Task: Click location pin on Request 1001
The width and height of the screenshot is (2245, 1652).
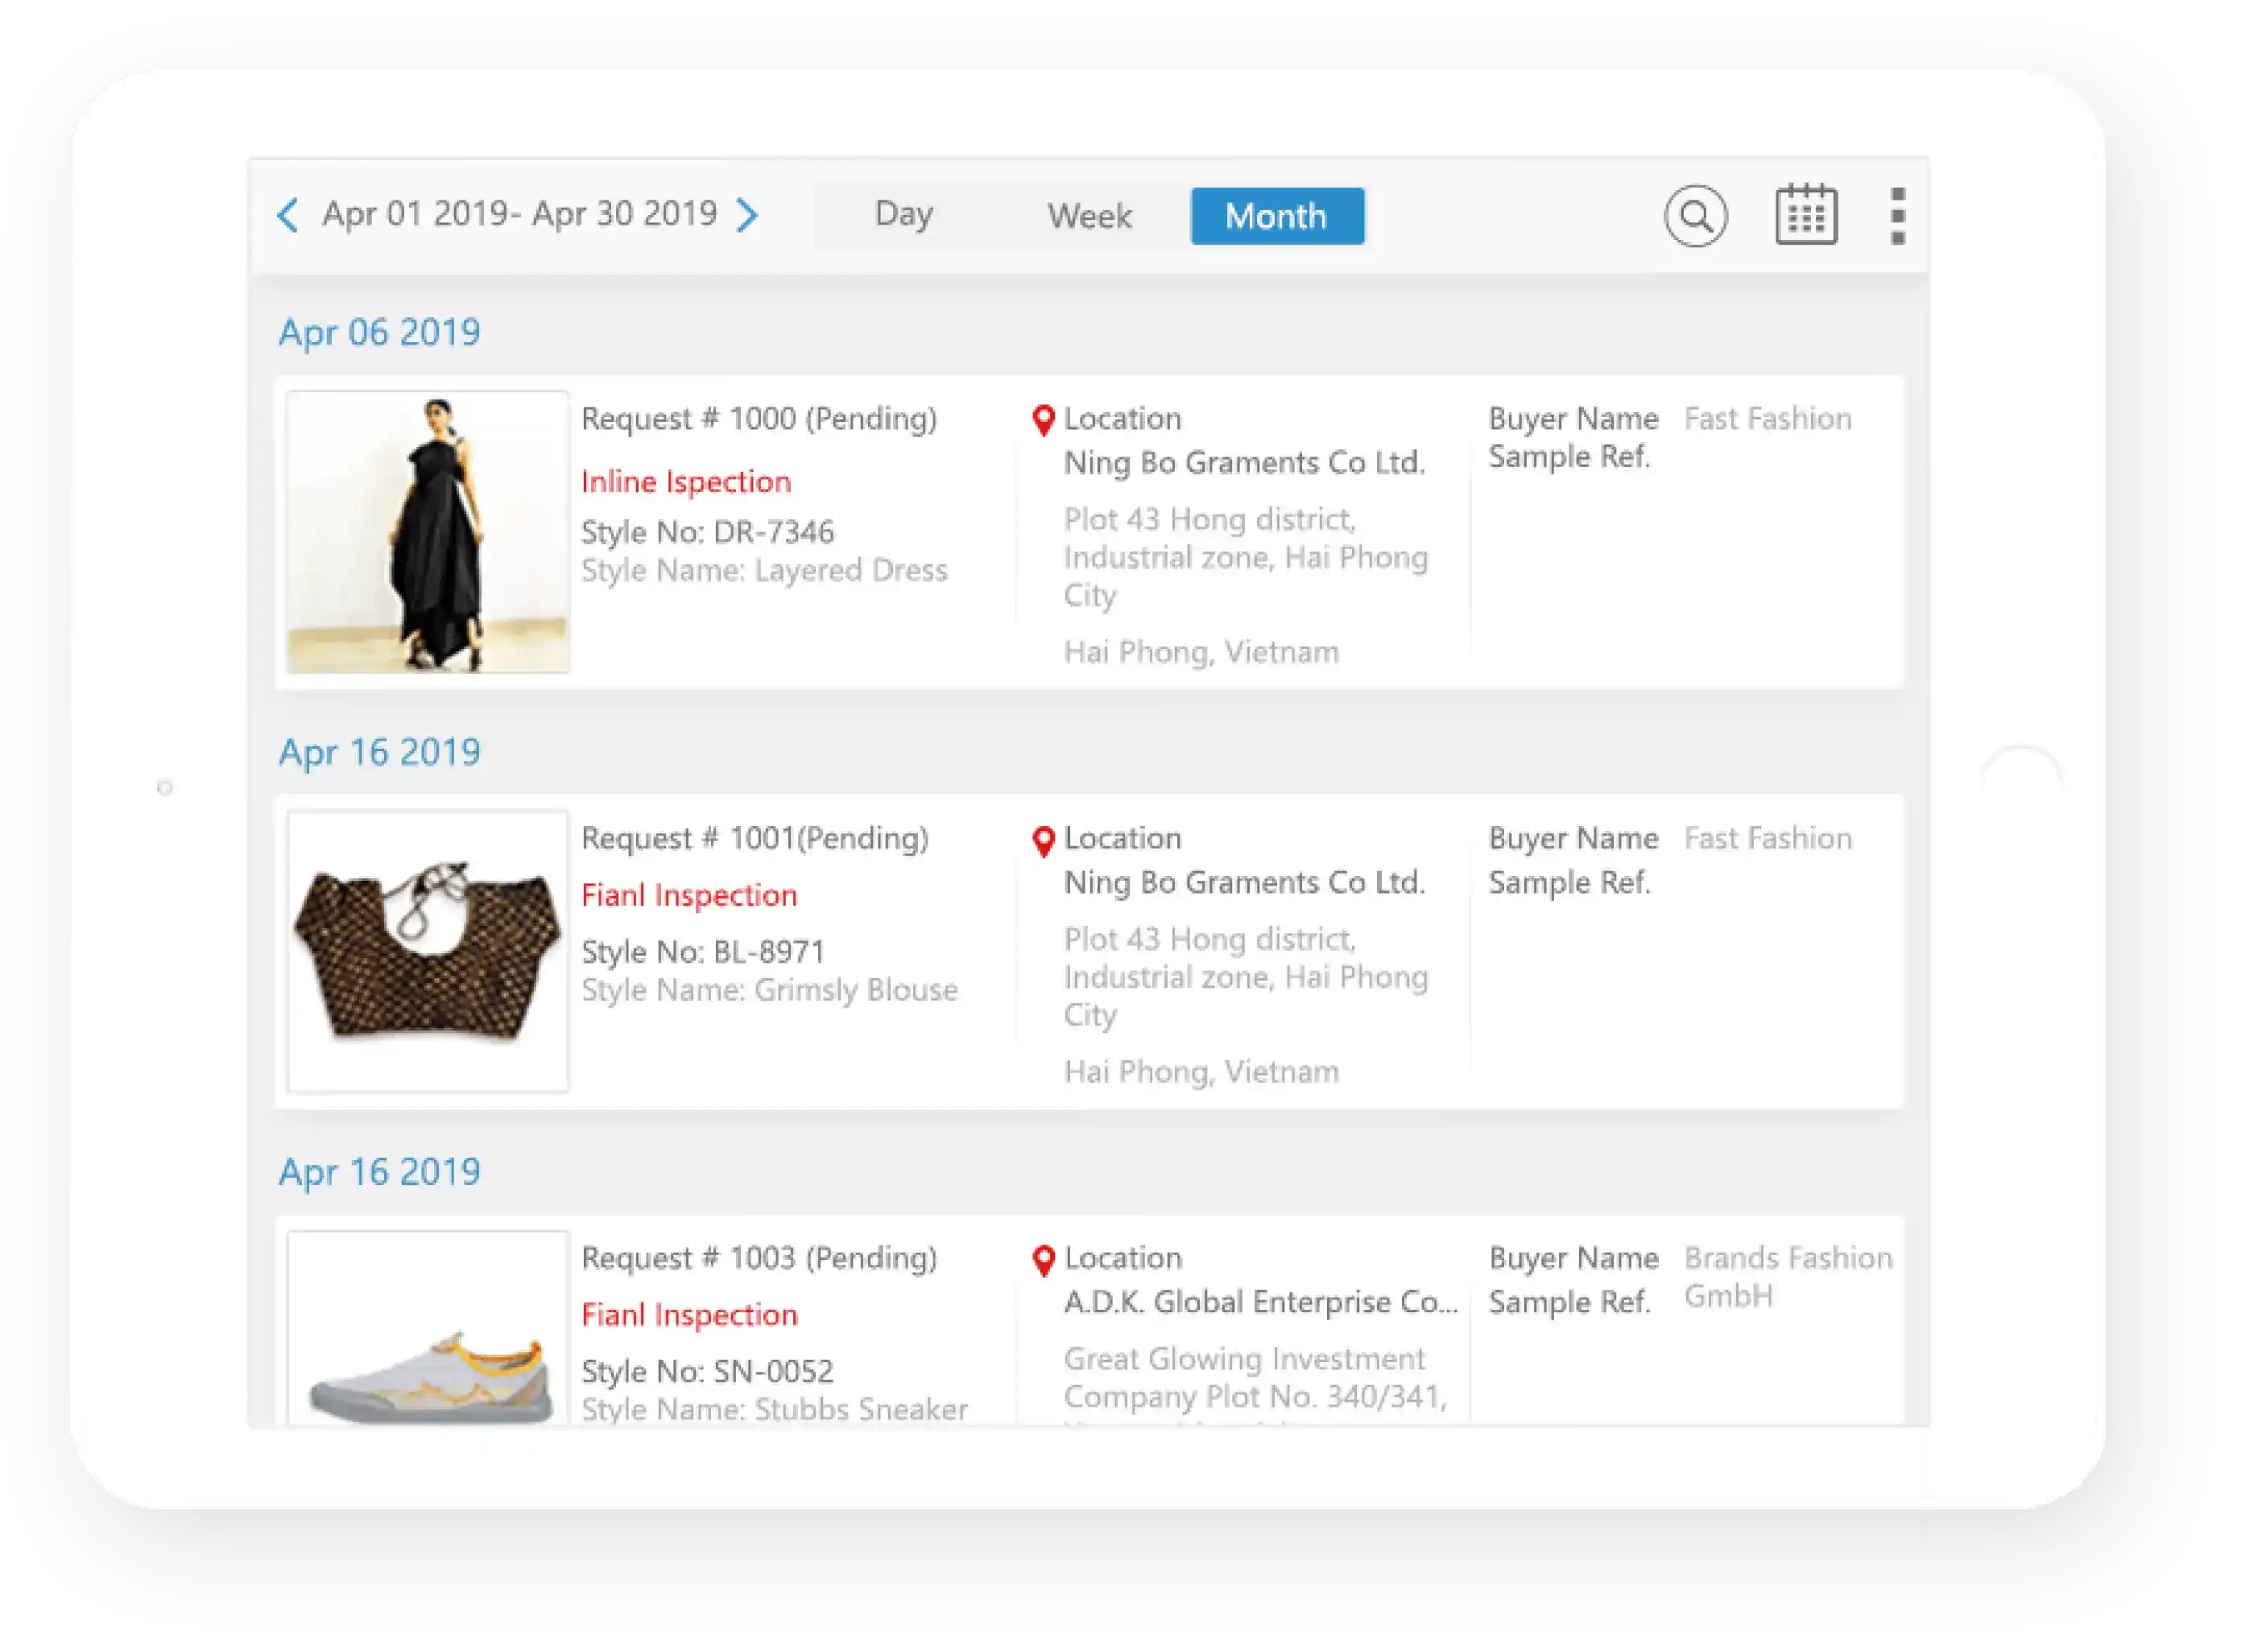Action: coord(1043,841)
